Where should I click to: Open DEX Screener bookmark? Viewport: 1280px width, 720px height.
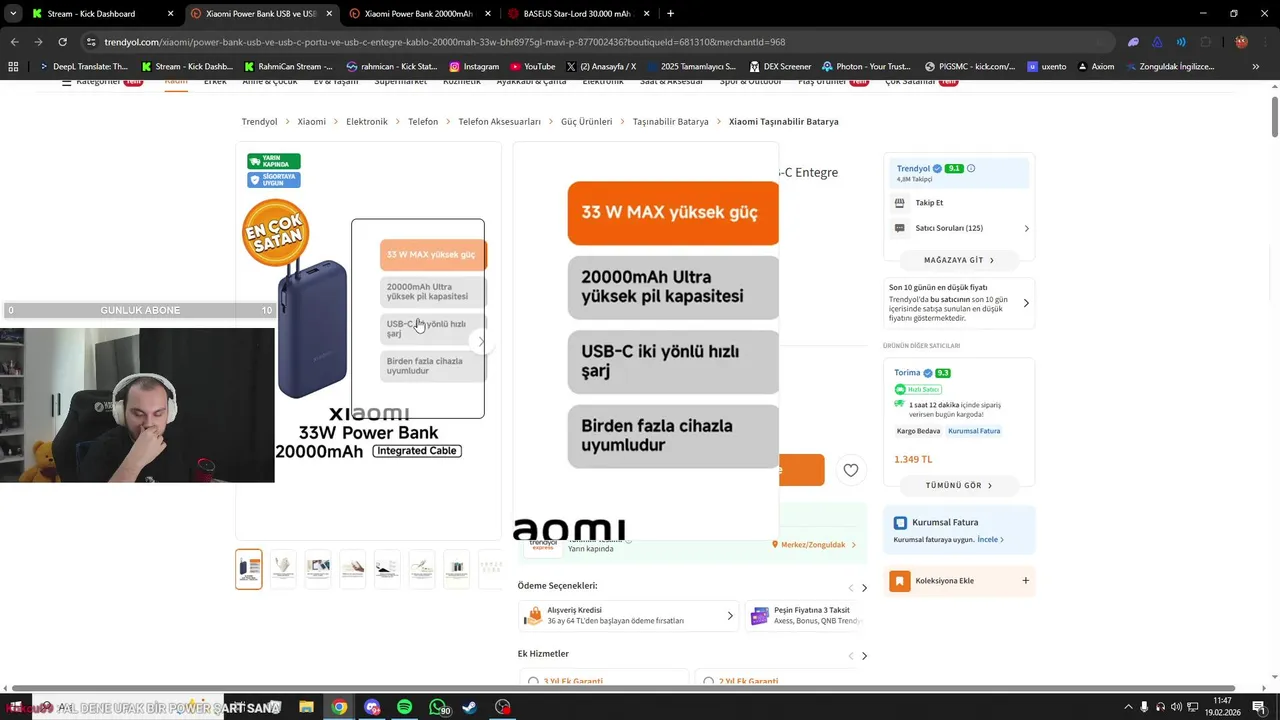[780, 67]
